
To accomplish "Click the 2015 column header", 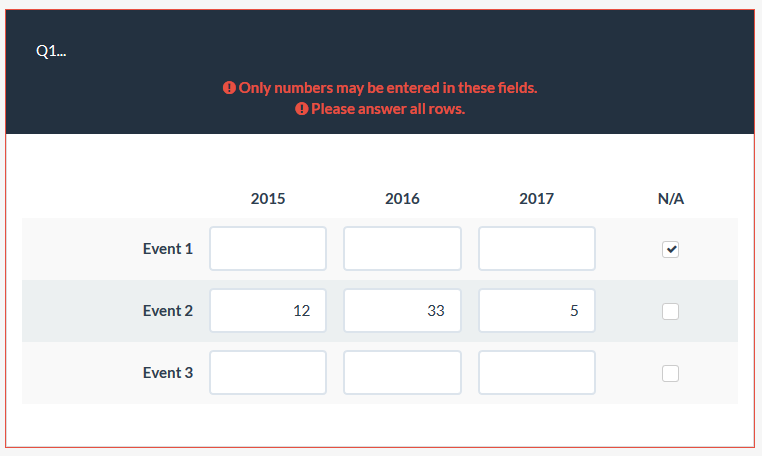I will coord(268,199).
